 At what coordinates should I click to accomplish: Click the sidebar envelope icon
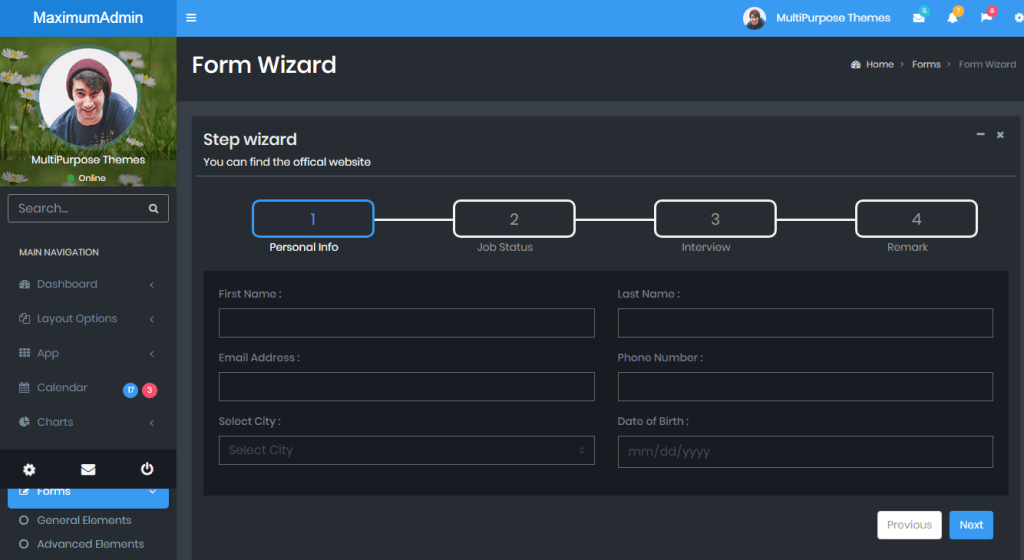coord(88,469)
